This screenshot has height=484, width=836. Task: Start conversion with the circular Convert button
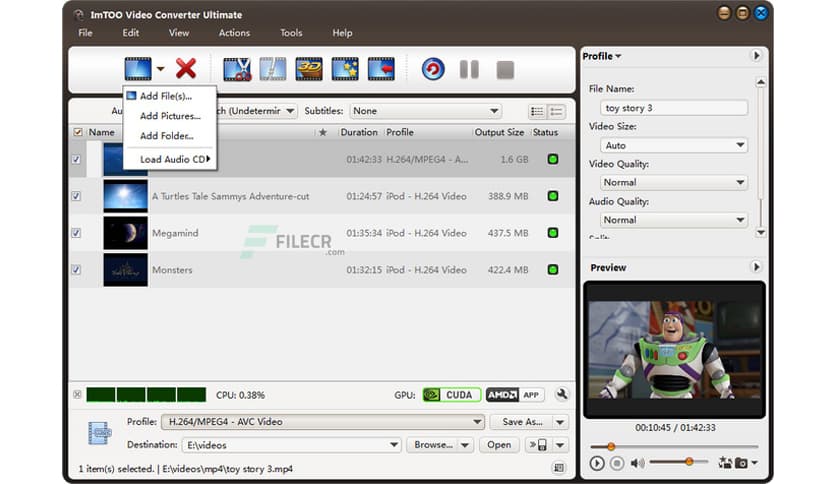[x=433, y=69]
